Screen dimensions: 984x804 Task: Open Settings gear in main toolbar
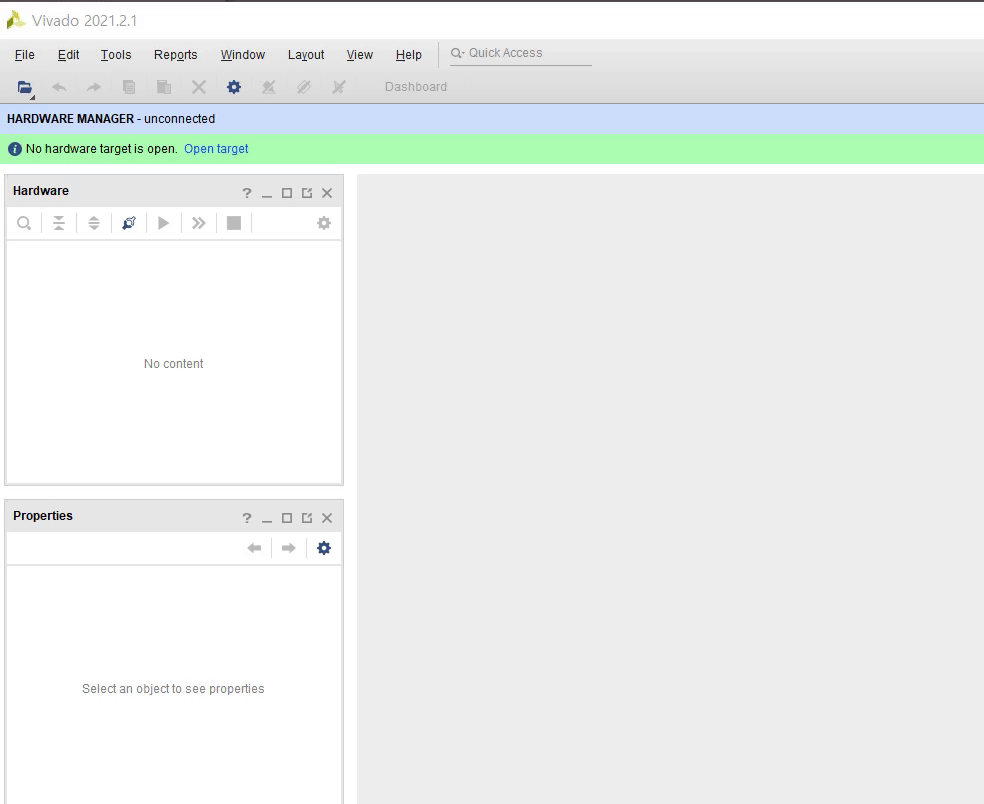pyautogui.click(x=234, y=87)
